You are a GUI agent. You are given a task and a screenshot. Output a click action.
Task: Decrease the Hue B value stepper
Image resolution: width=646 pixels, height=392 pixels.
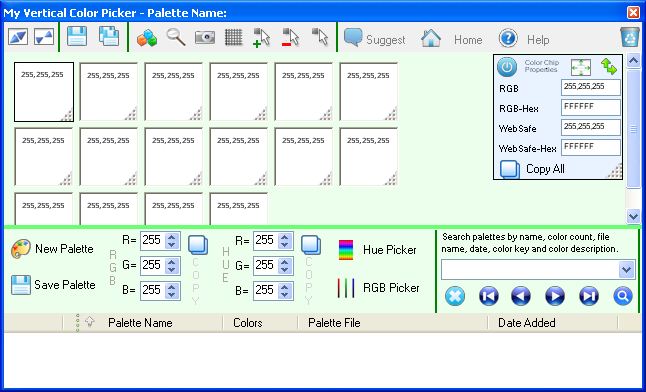pos(284,295)
